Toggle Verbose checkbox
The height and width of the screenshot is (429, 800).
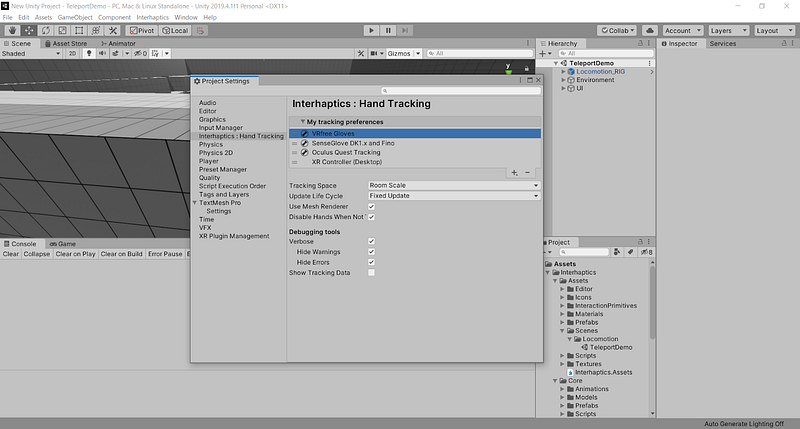coord(371,241)
